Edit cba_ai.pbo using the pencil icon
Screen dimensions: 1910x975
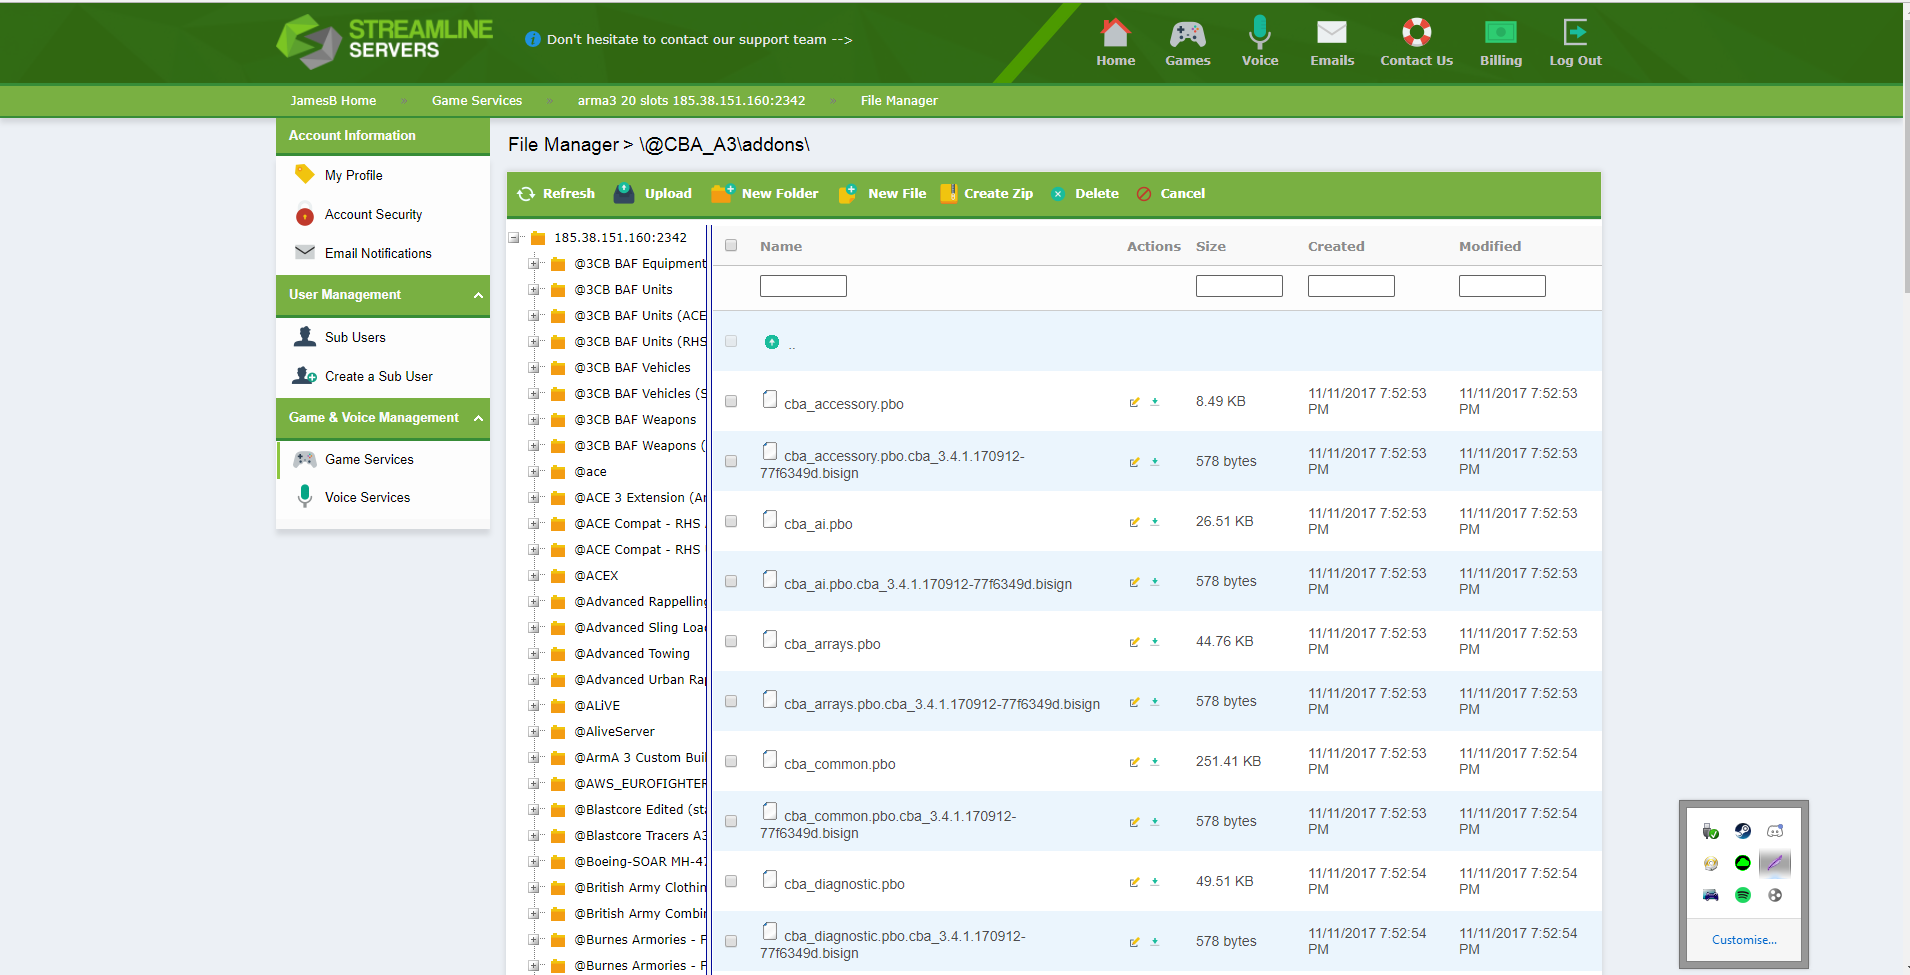click(1134, 522)
